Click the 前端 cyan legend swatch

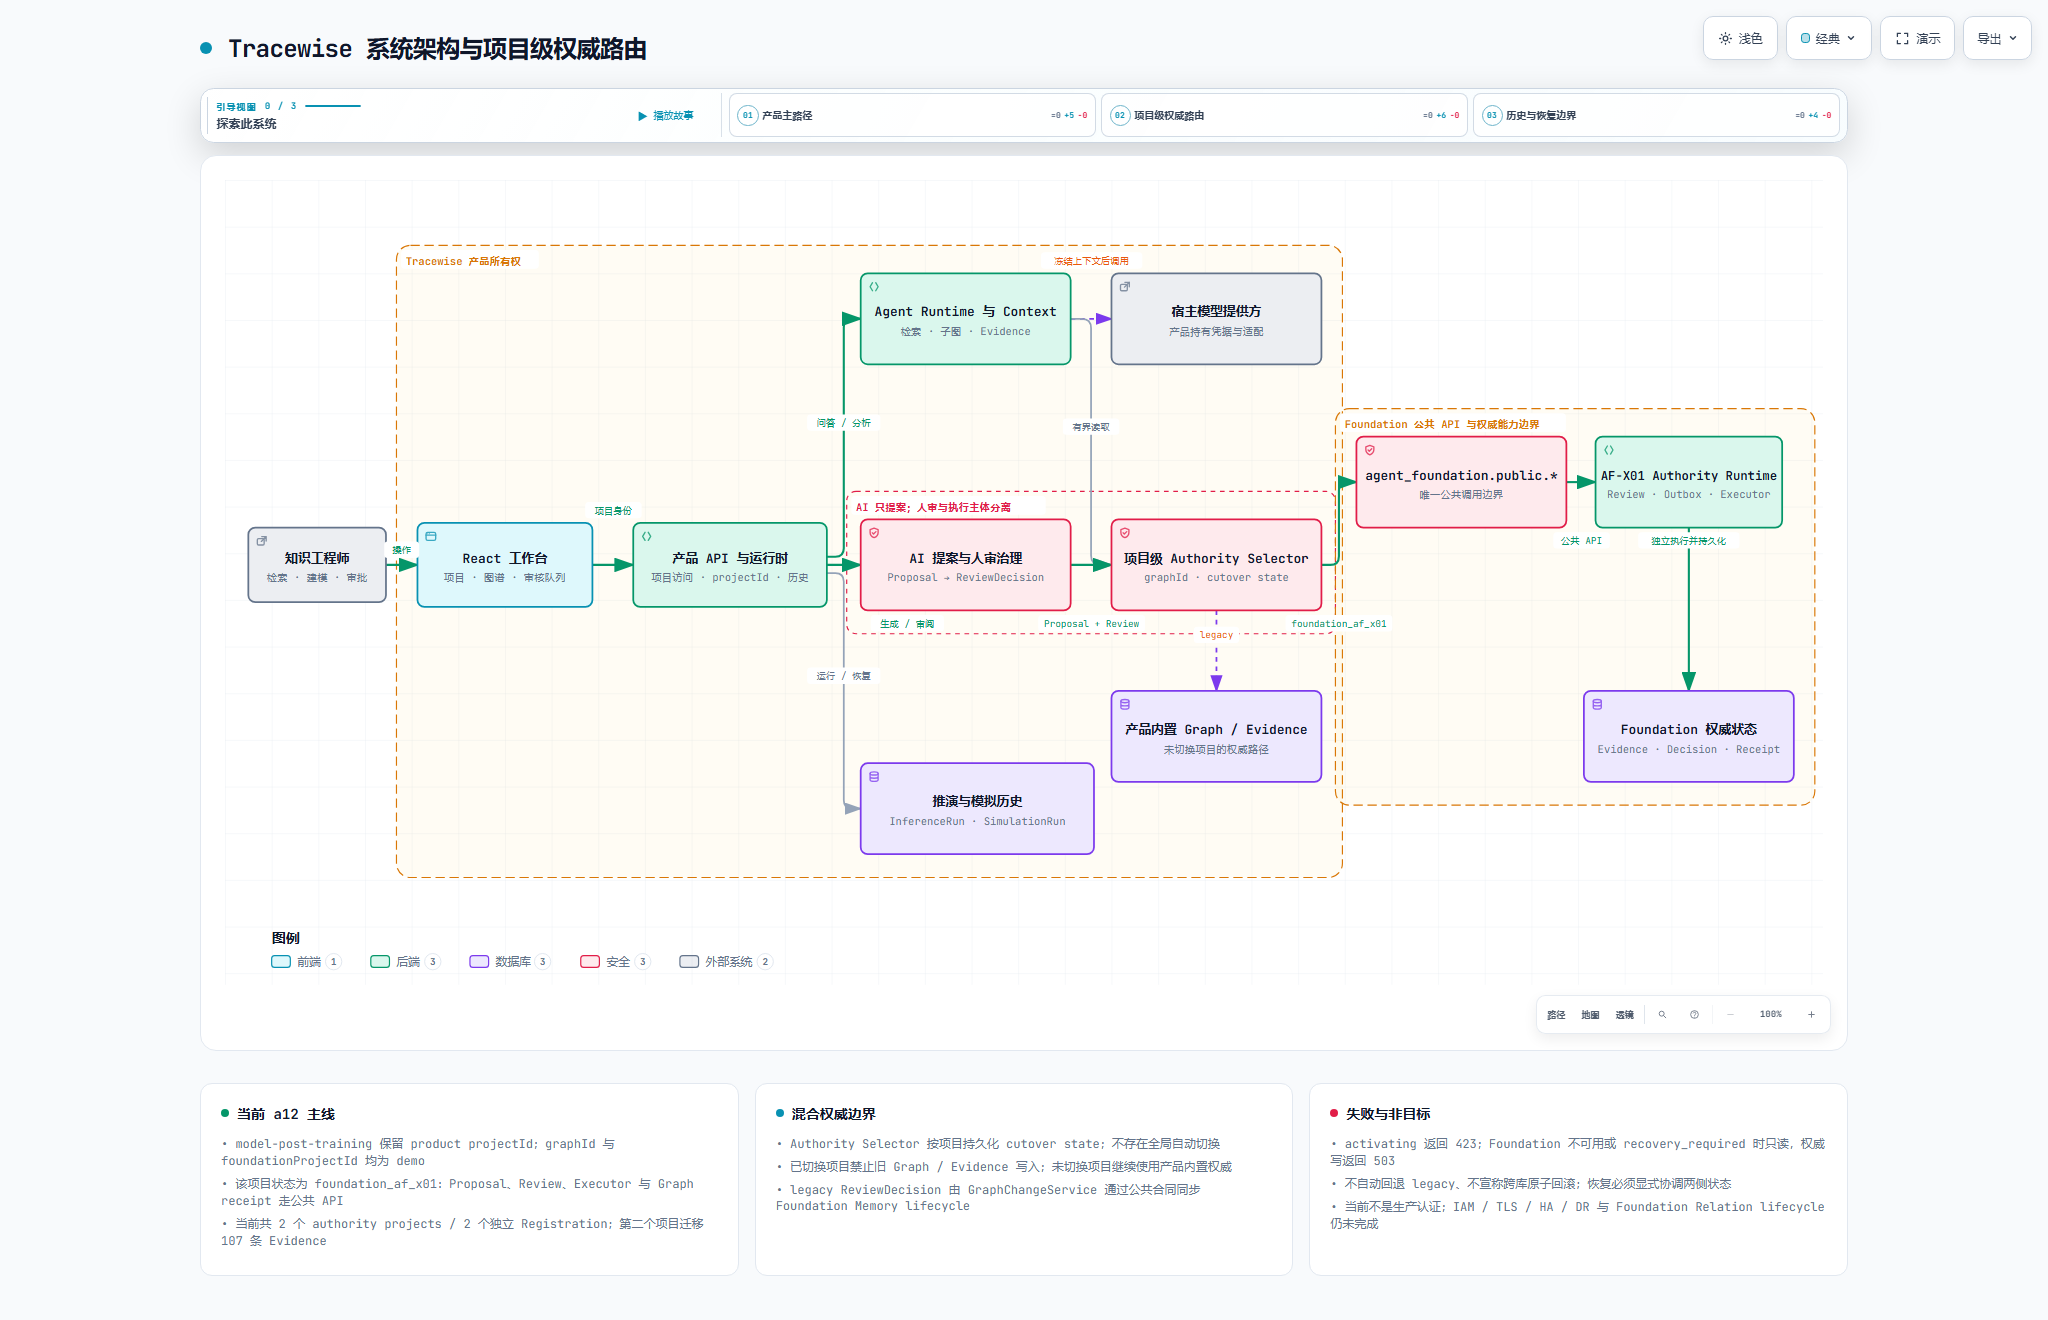coord(281,962)
